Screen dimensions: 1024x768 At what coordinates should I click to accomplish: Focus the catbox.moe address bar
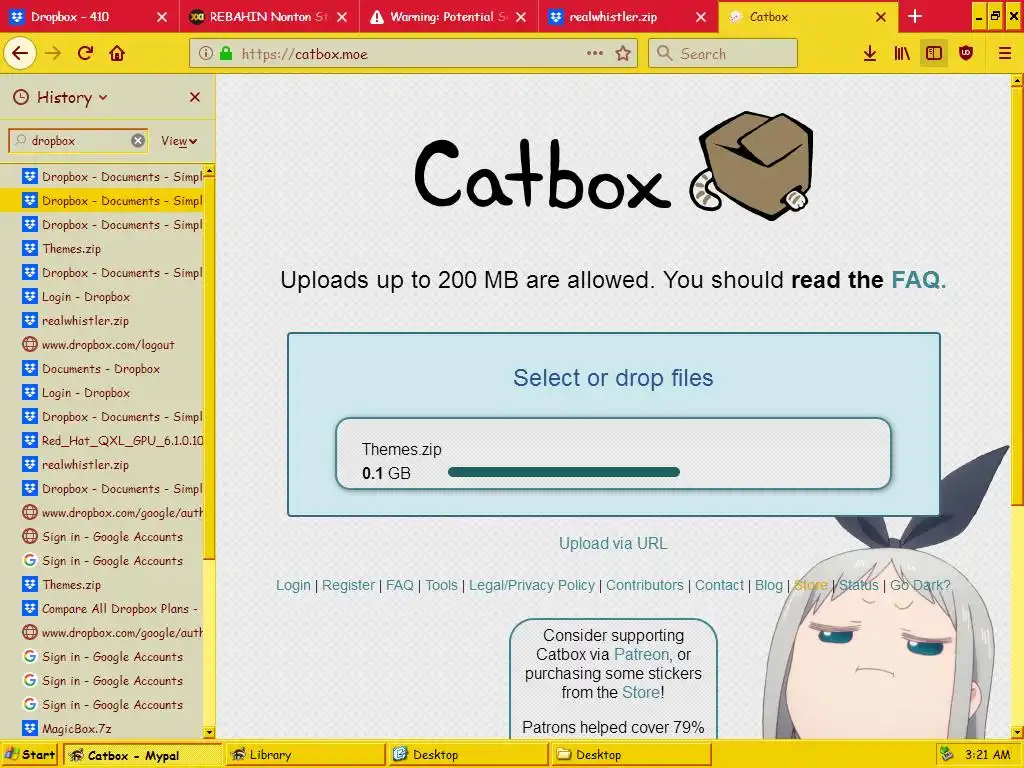[x=411, y=54]
